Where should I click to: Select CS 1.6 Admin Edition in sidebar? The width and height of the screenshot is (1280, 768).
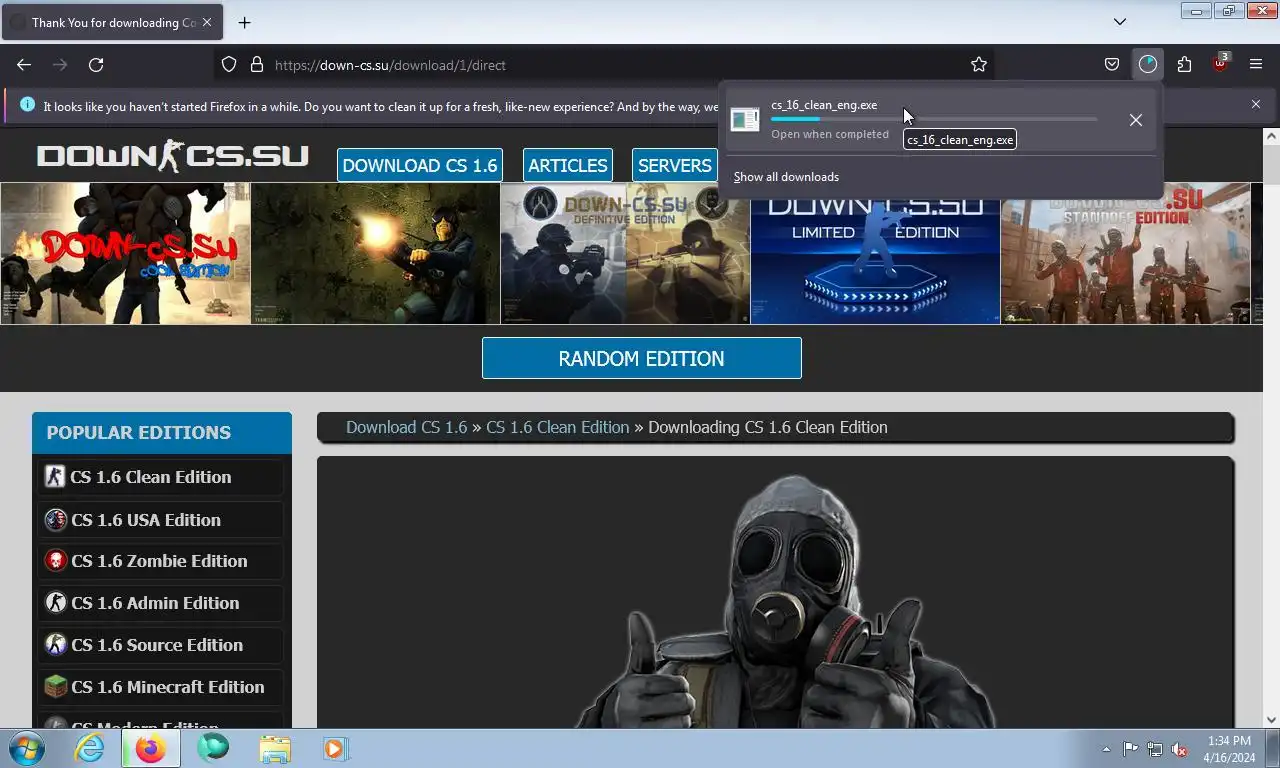tap(161, 603)
